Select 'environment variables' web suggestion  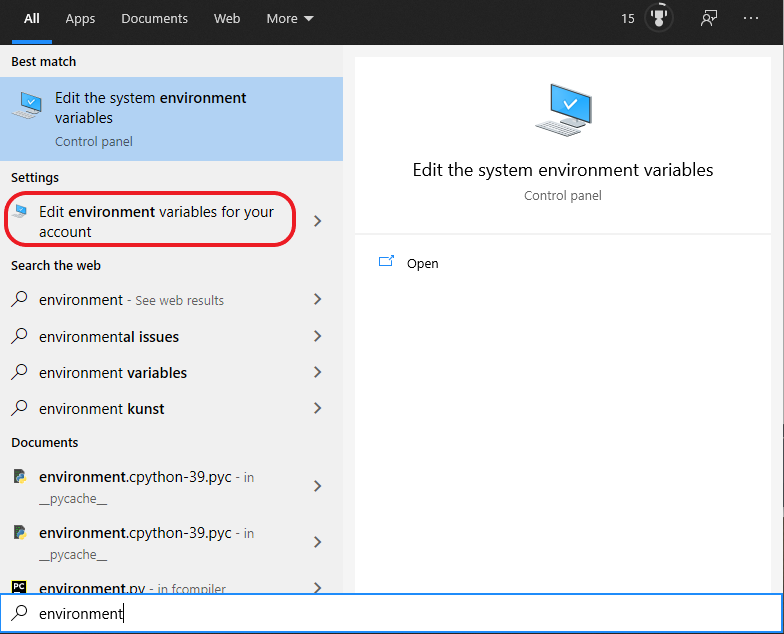(113, 372)
